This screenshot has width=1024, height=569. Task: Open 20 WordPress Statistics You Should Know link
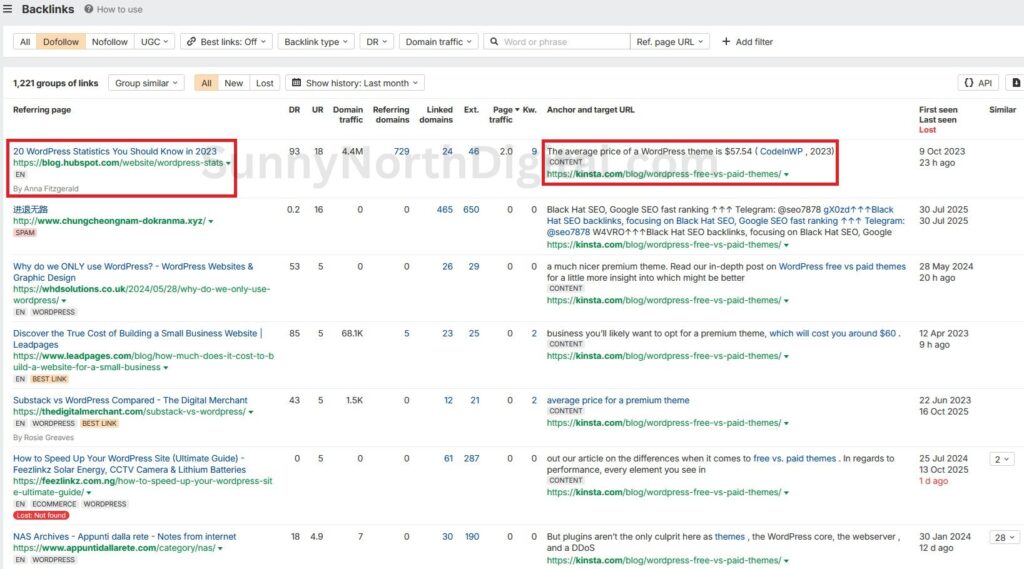pyautogui.click(x=114, y=152)
